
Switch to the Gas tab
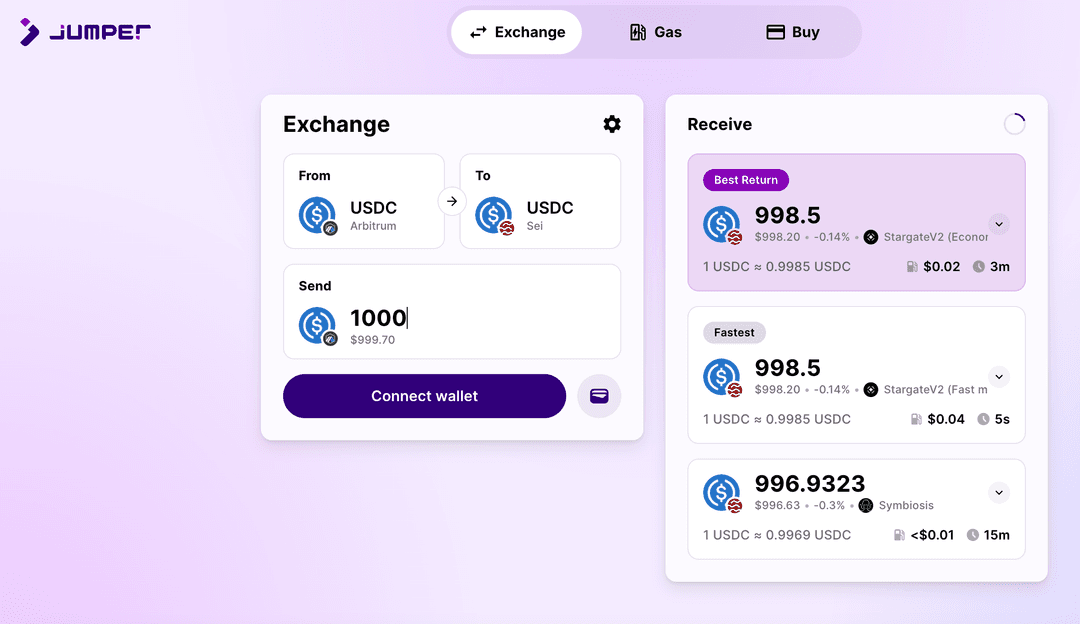[656, 32]
